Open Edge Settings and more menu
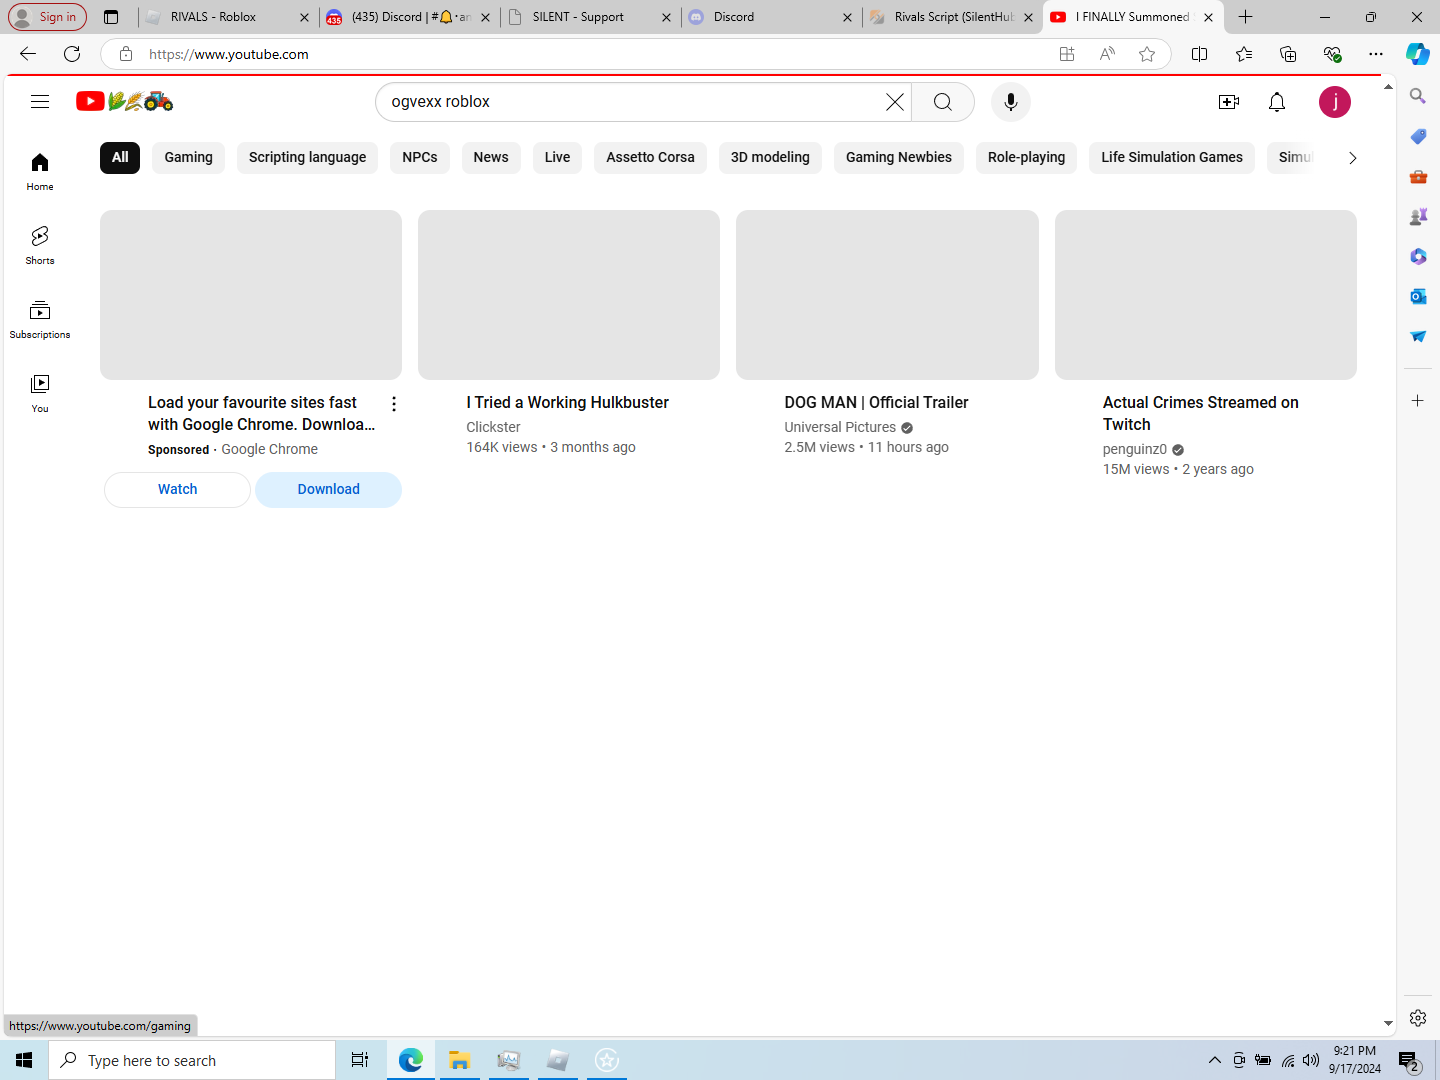Viewport: 1440px width, 1080px height. (x=1376, y=54)
